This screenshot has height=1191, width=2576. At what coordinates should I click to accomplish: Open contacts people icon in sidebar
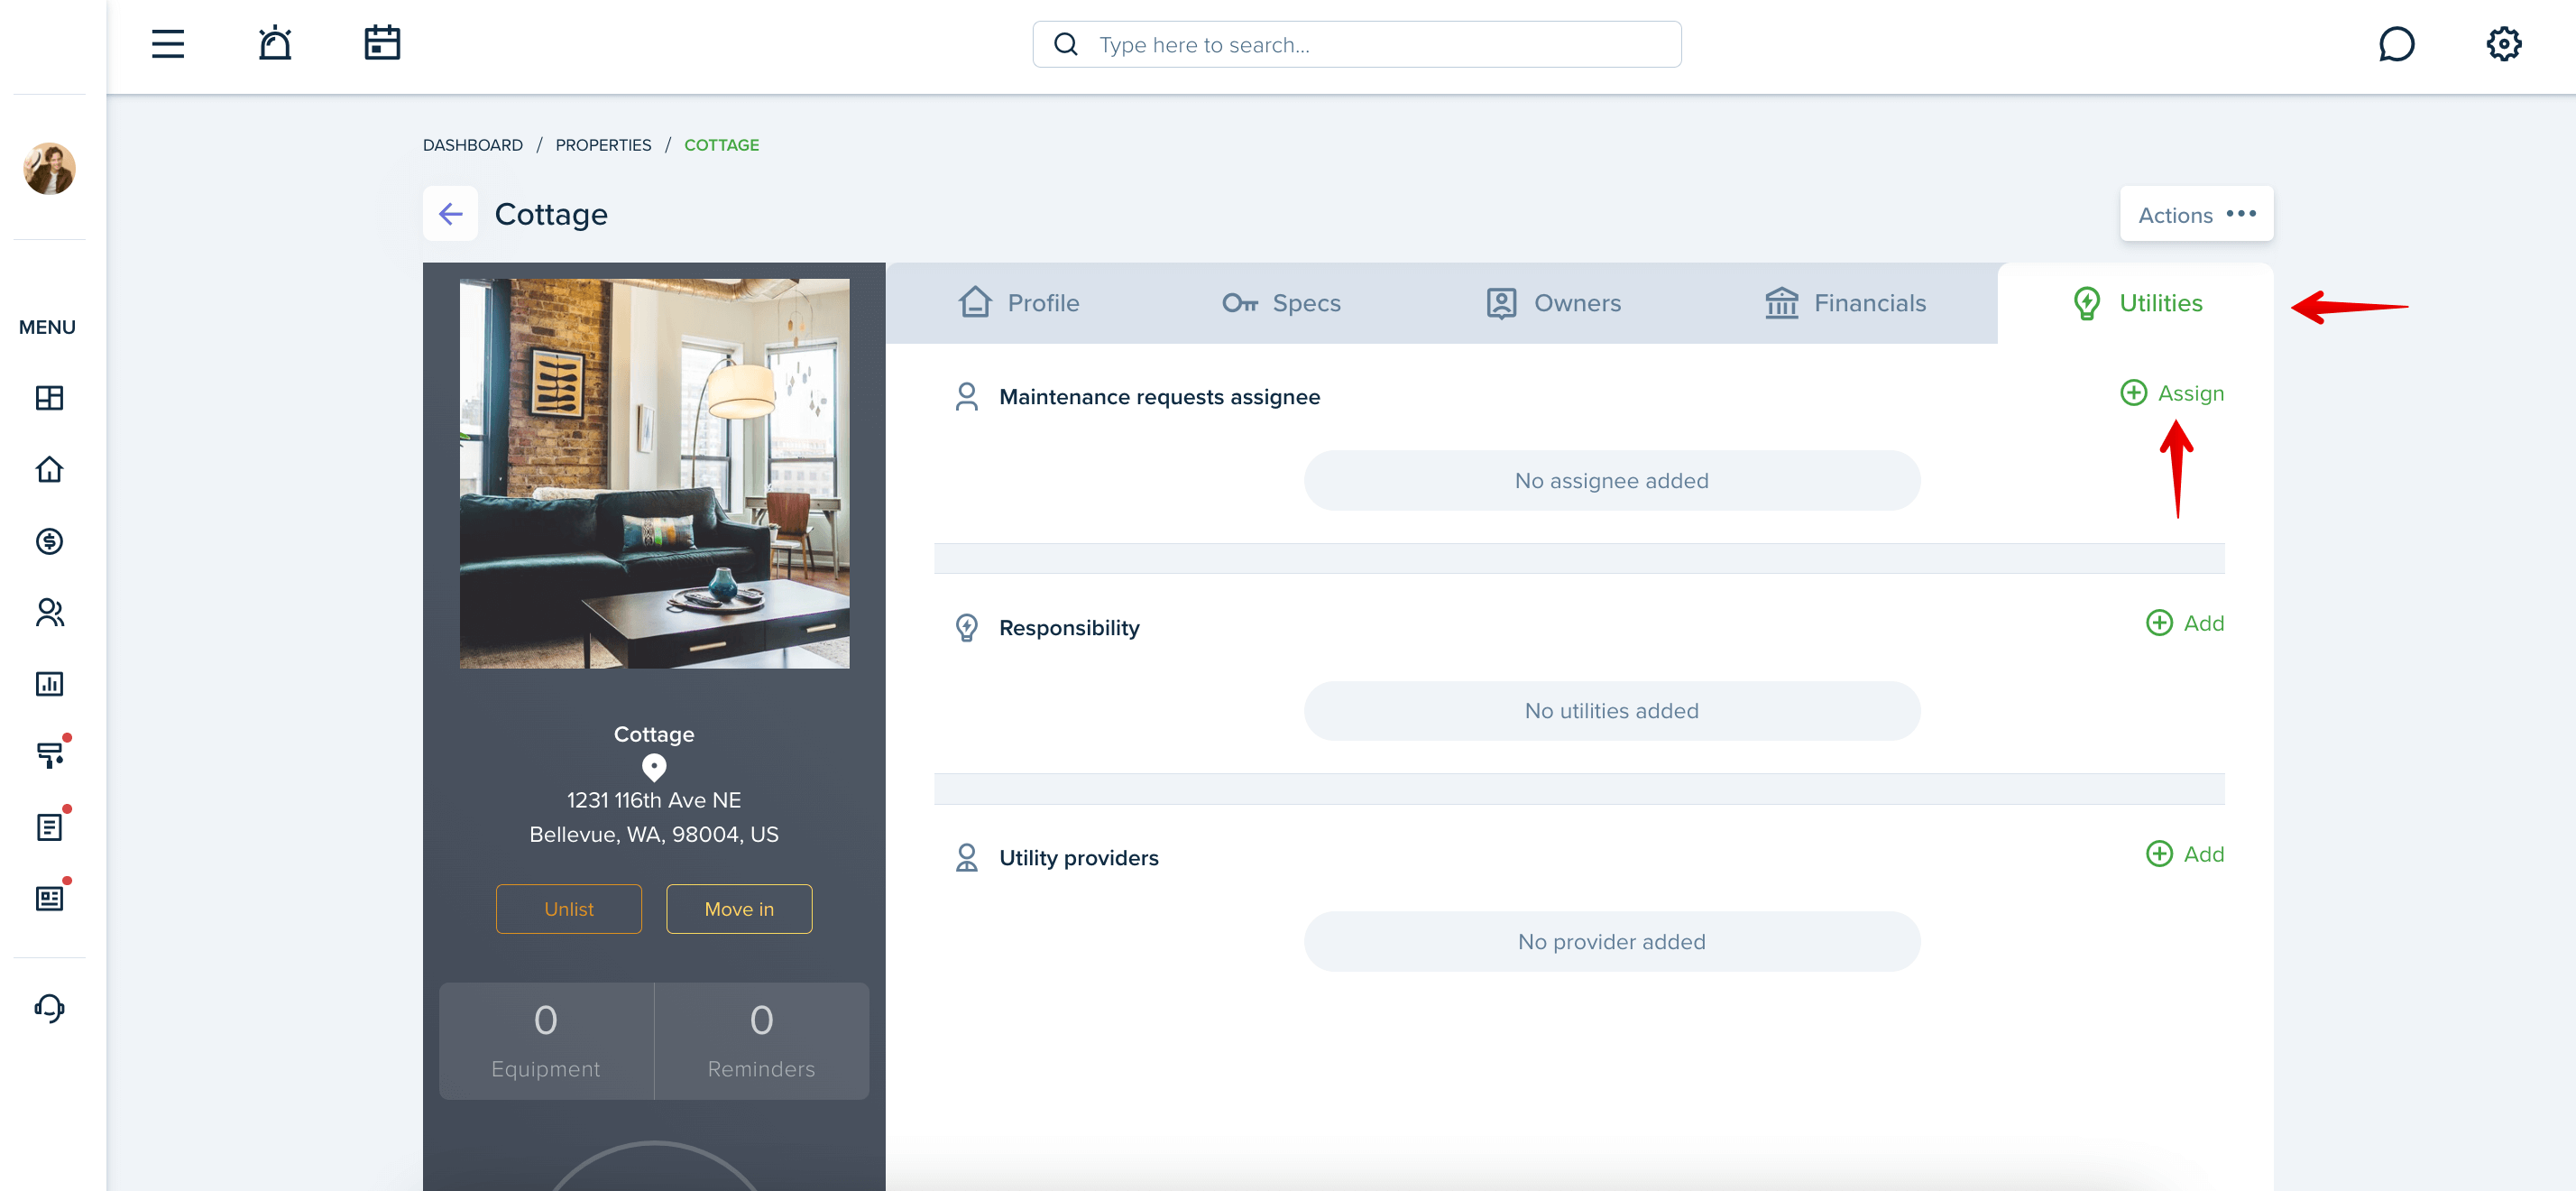pyautogui.click(x=49, y=612)
